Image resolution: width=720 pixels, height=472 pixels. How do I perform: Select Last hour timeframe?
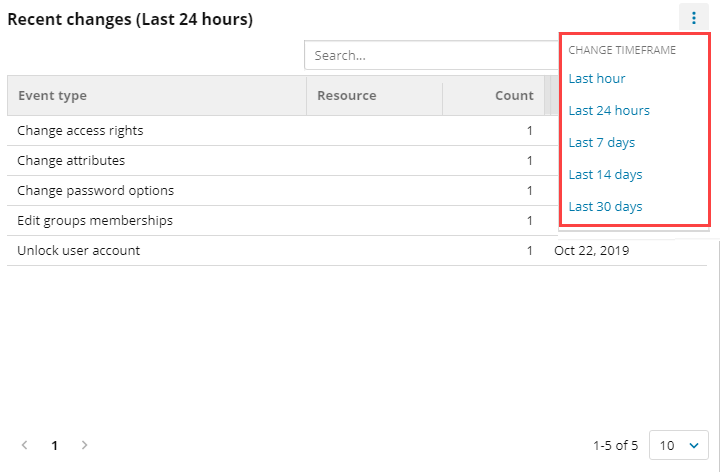pos(597,78)
